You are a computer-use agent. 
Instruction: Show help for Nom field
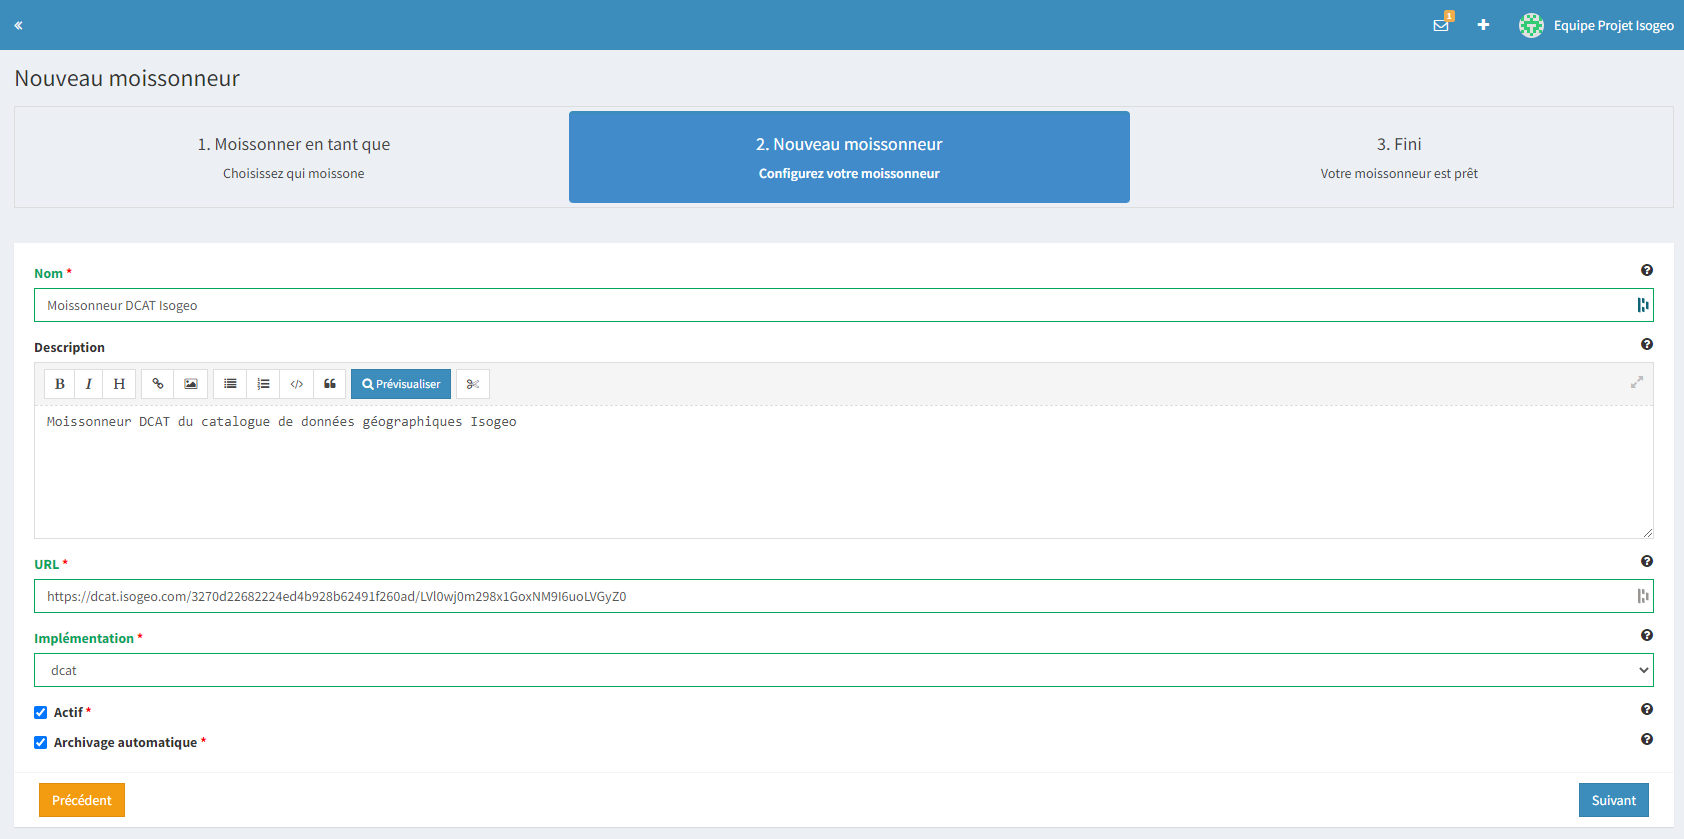pos(1647,270)
